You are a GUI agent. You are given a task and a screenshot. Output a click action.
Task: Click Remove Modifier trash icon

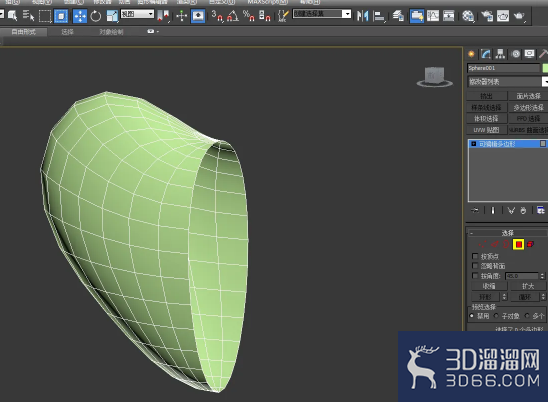coord(523,210)
